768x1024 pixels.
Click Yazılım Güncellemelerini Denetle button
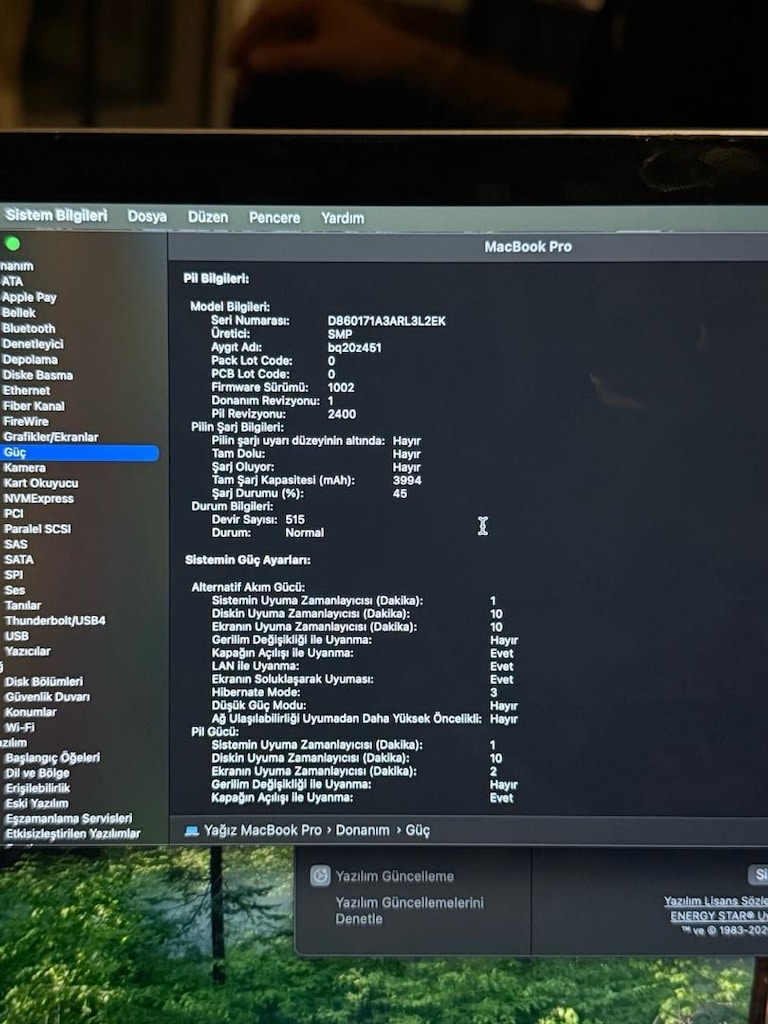click(x=409, y=910)
